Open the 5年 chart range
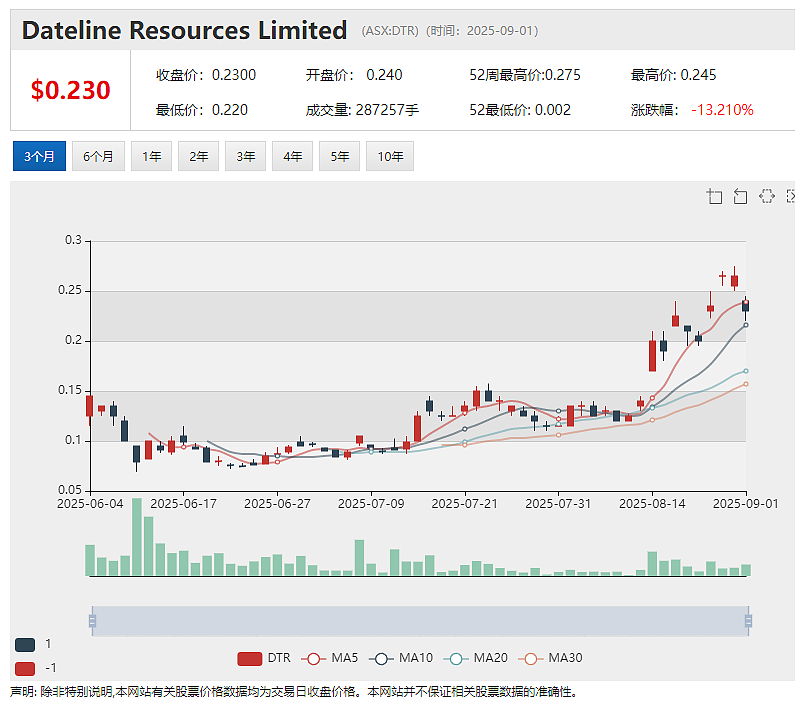Viewport: 803px width, 712px height. (x=340, y=156)
